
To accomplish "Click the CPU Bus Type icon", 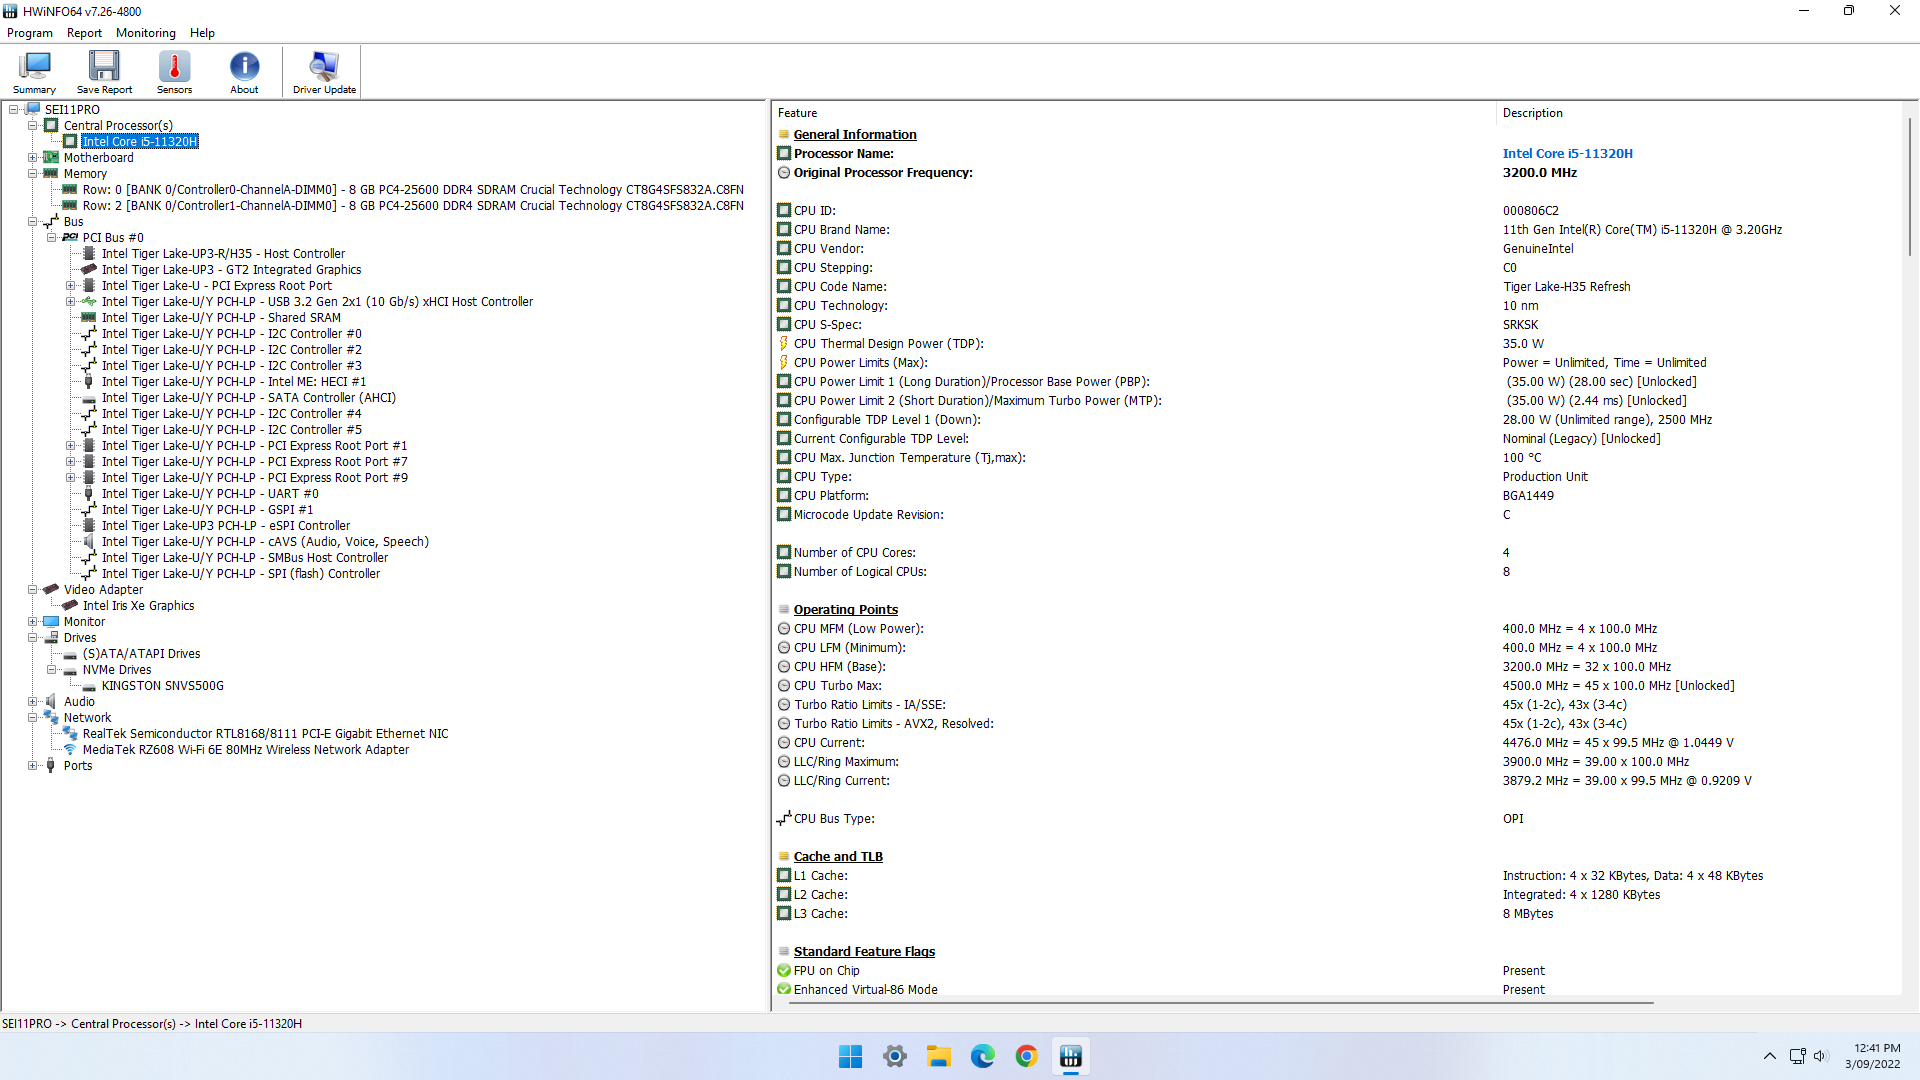I will (x=784, y=818).
